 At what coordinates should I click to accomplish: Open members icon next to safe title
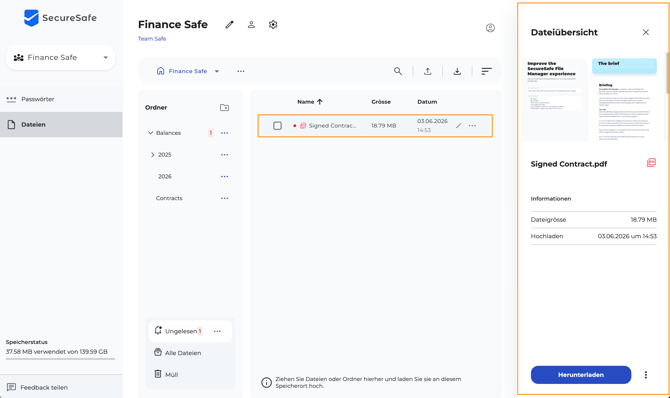251,25
